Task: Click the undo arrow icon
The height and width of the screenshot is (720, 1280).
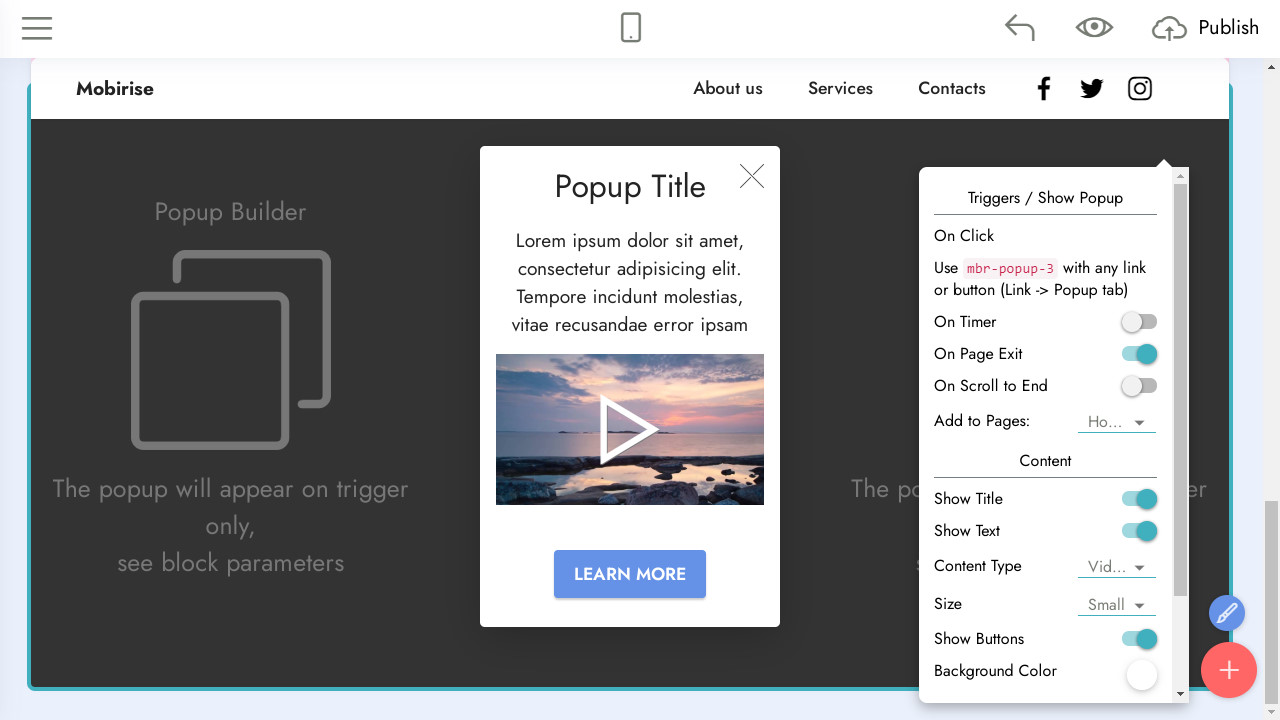Action: click(1019, 28)
